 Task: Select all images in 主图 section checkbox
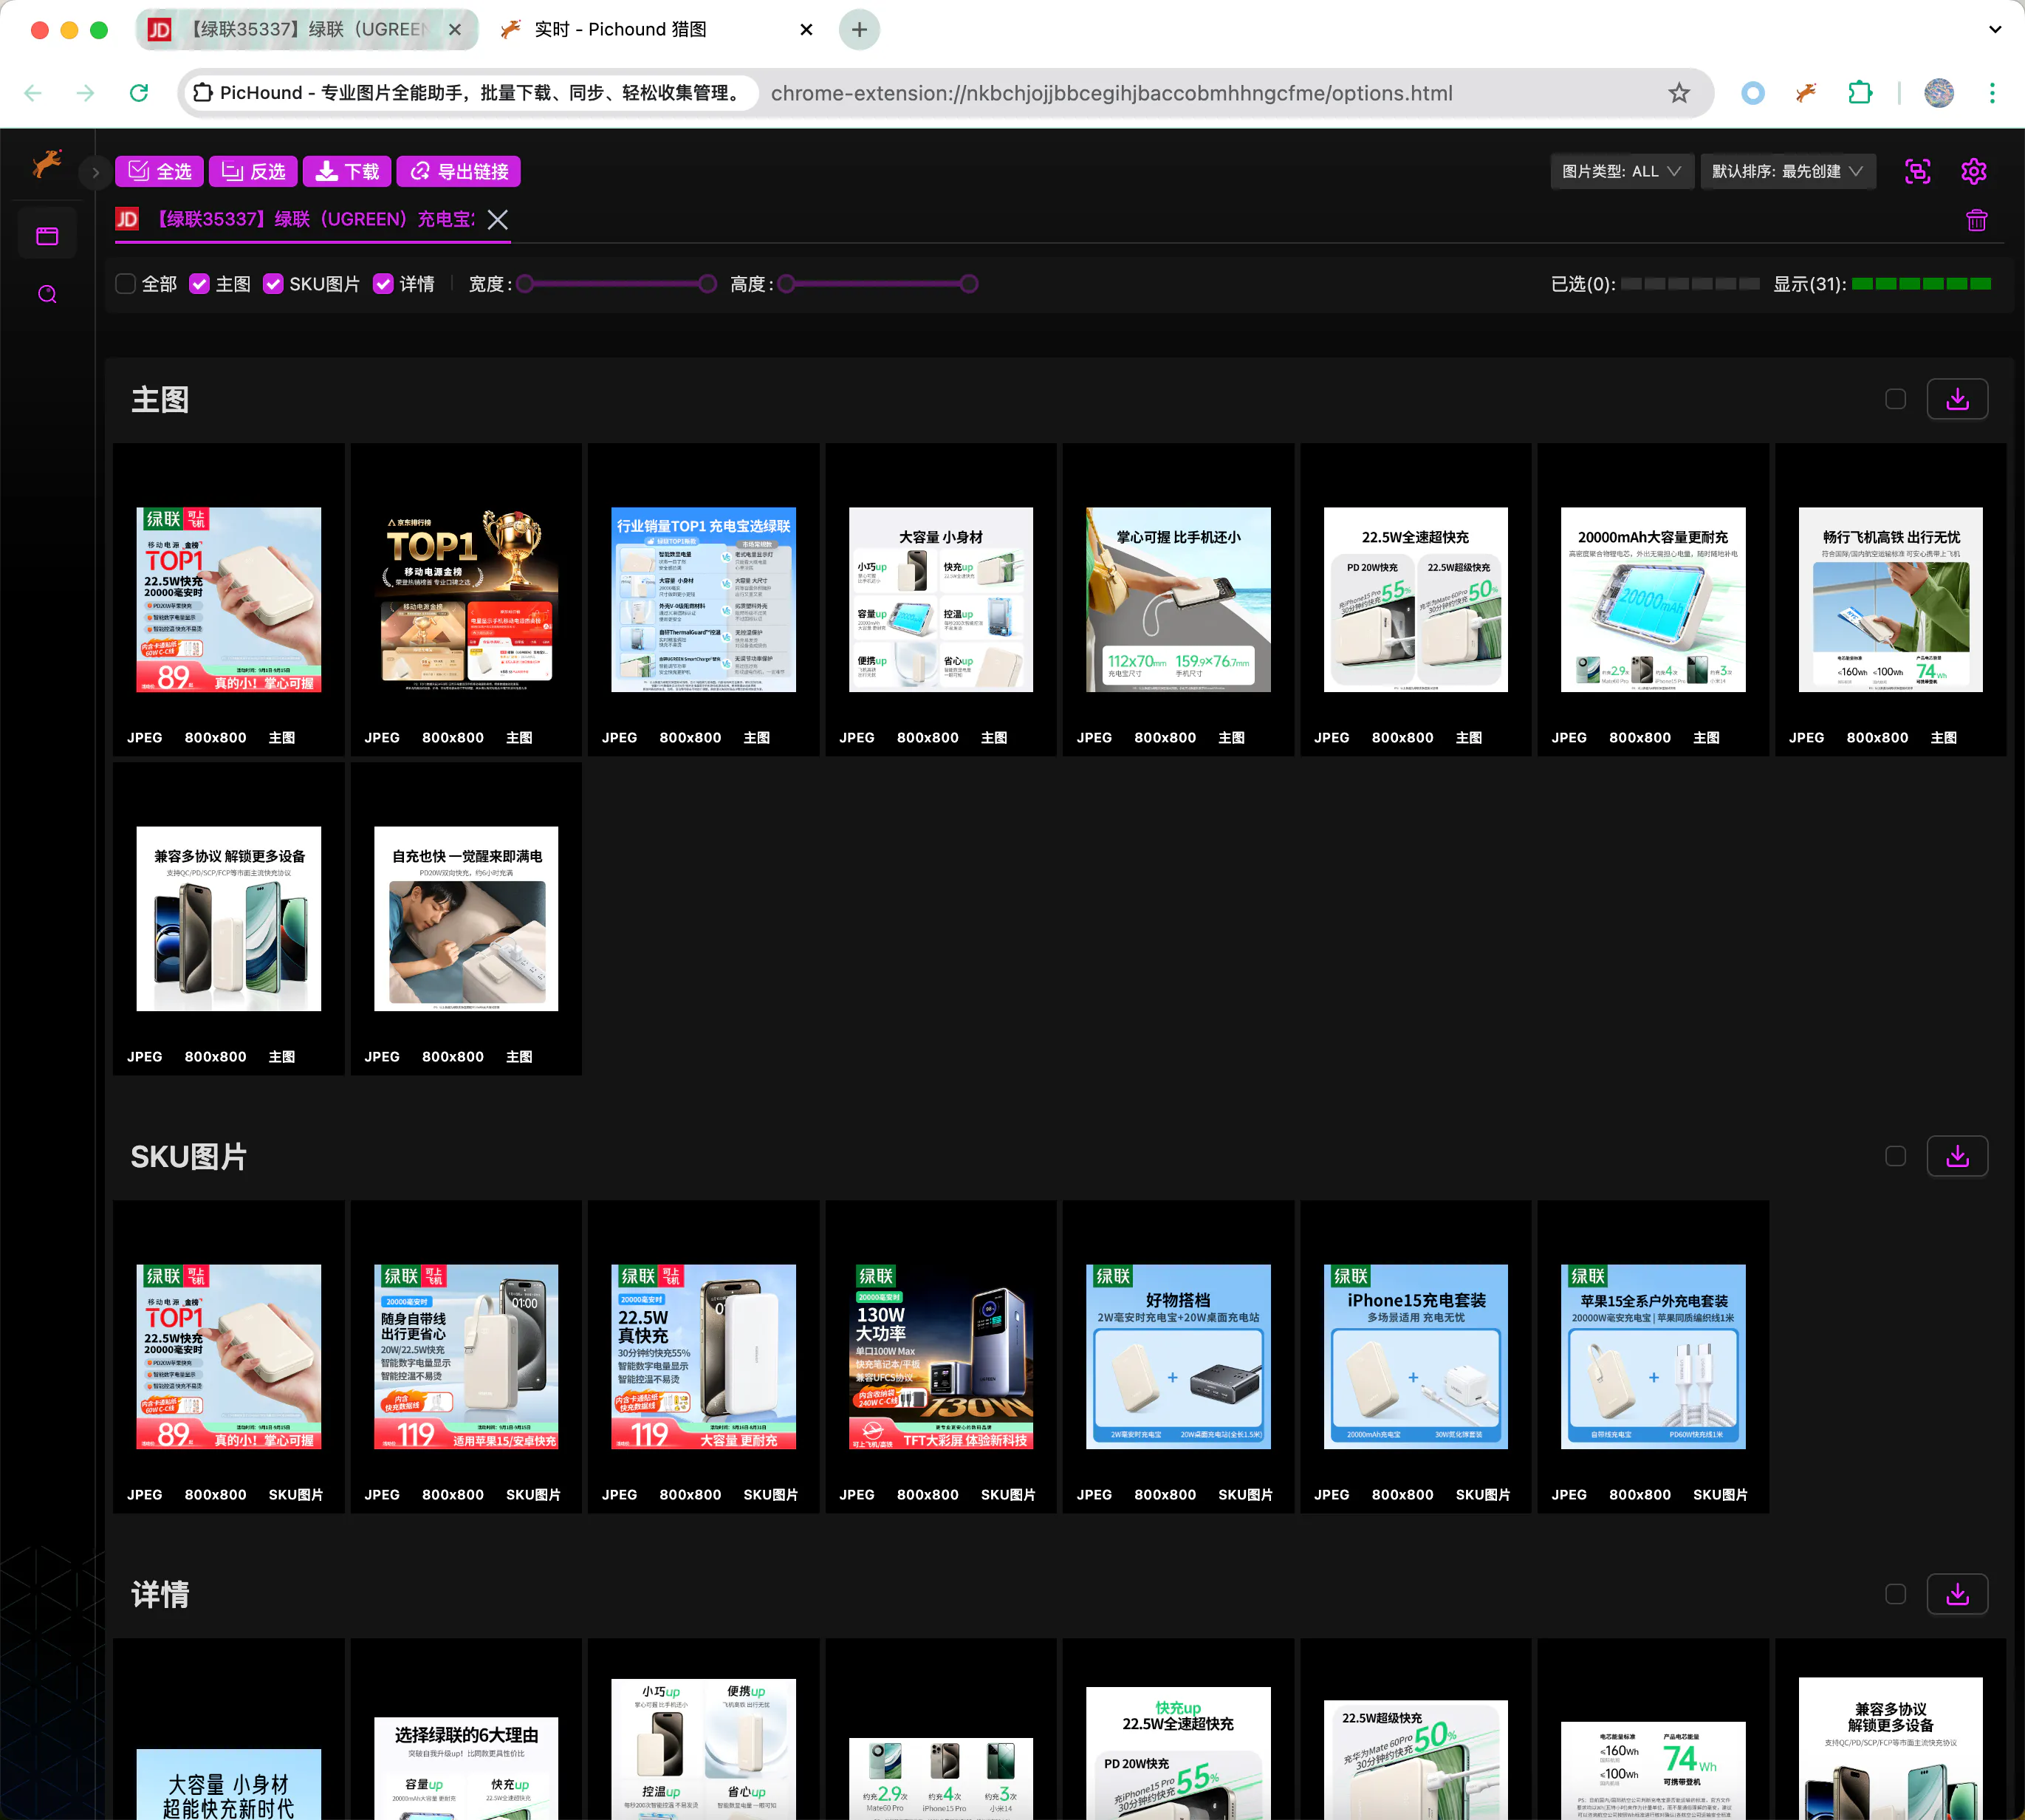[1895, 399]
